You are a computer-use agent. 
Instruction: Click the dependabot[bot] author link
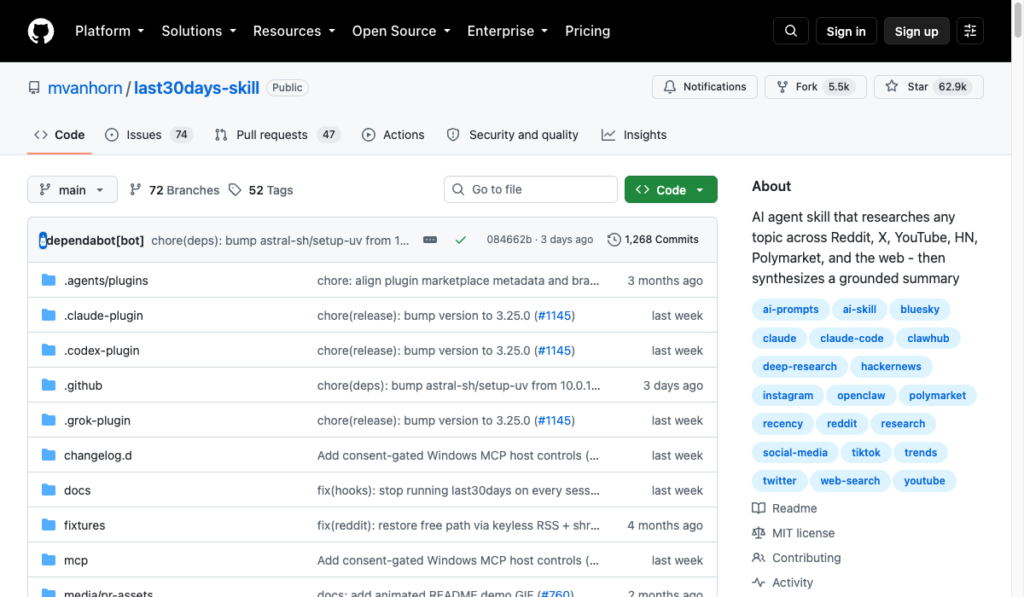pos(95,240)
